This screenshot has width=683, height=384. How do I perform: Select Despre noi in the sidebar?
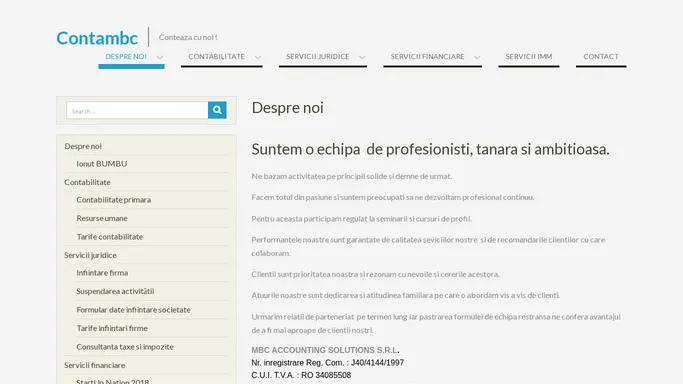(x=83, y=146)
